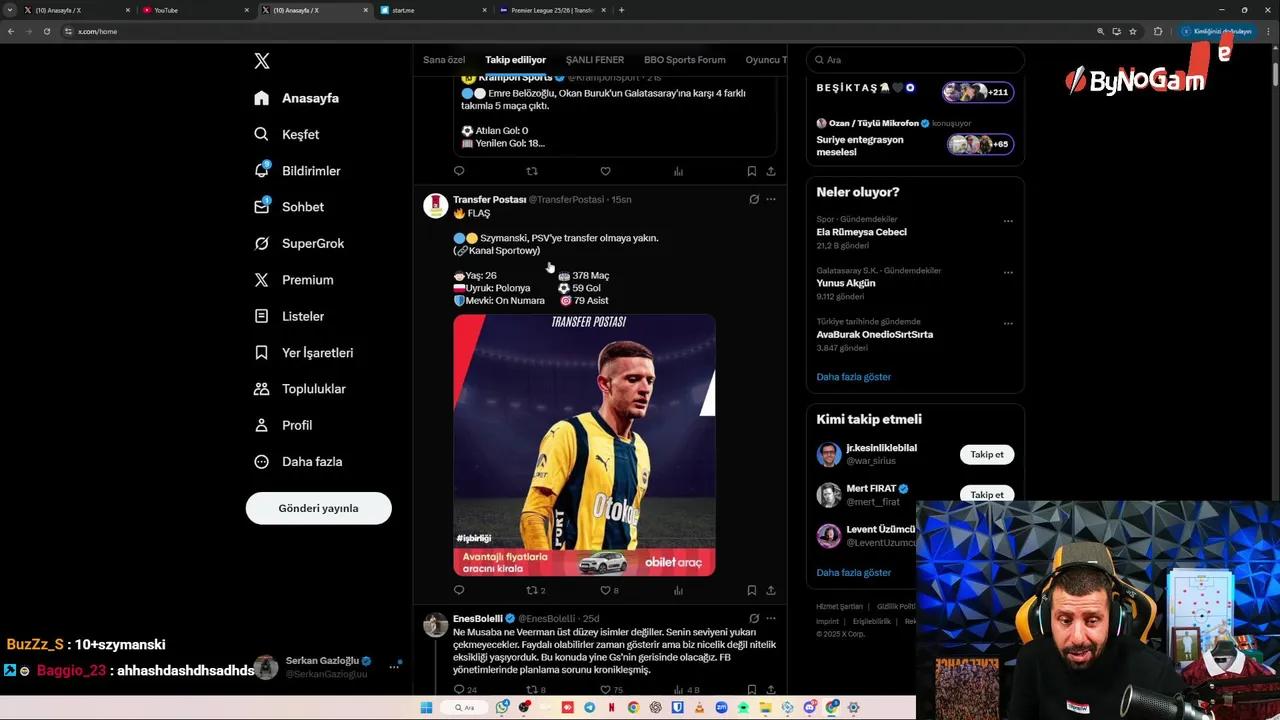Reply to the Krampon Sports post

459,171
